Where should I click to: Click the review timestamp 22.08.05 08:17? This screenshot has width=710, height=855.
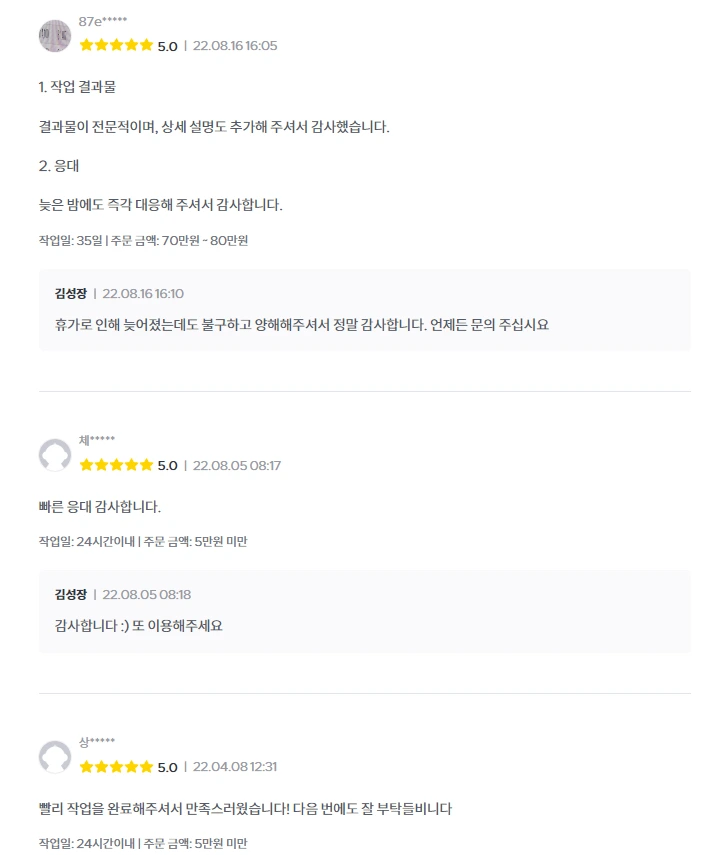[x=237, y=466]
